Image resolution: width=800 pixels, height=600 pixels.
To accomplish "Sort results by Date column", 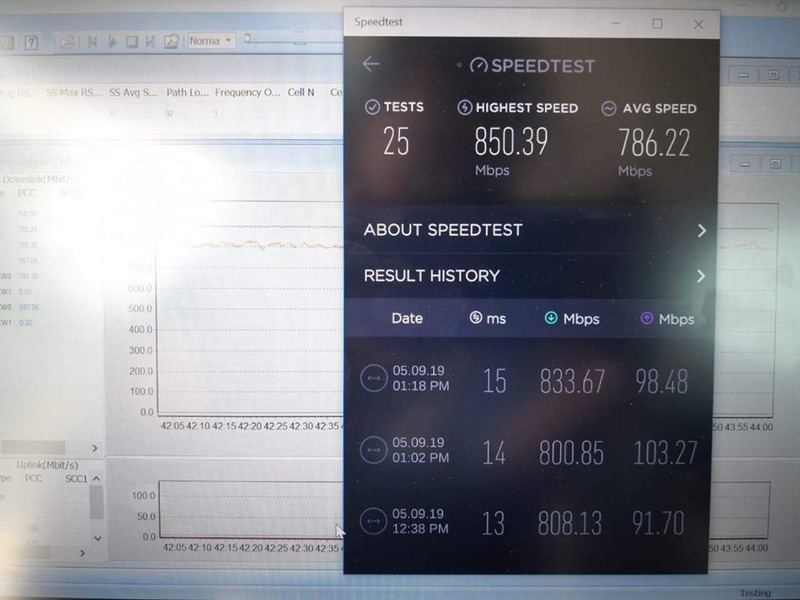I will pos(407,318).
